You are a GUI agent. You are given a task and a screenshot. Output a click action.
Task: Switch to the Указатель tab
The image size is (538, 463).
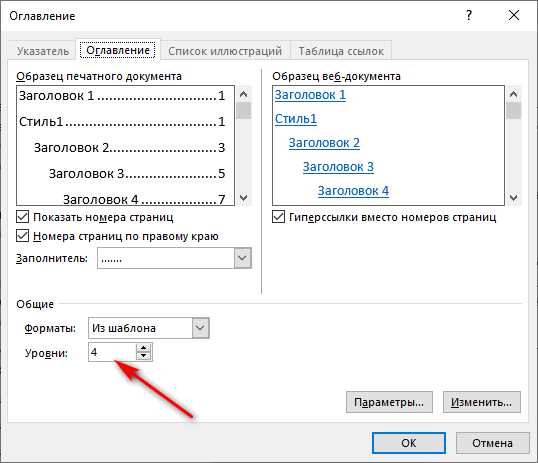(43, 51)
